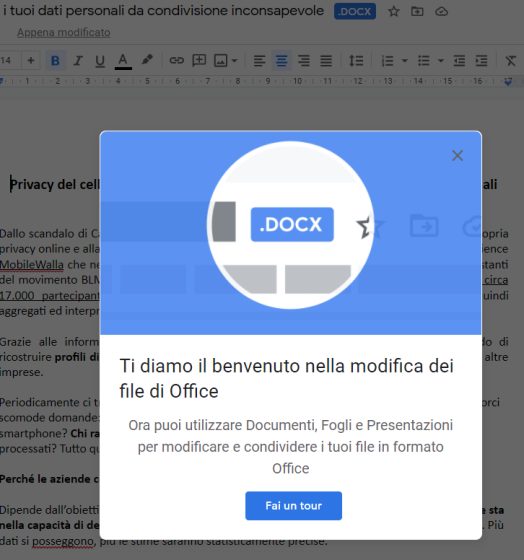The height and width of the screenshot is (560, 524).
Task: Star the document in the title bar
Action: [393, 11]
